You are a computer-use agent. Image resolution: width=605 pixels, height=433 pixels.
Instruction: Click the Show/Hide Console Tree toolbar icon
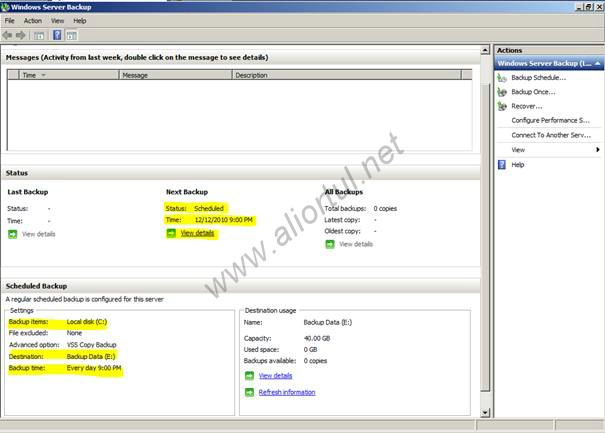pyautogui.click(x=39, y=36)
